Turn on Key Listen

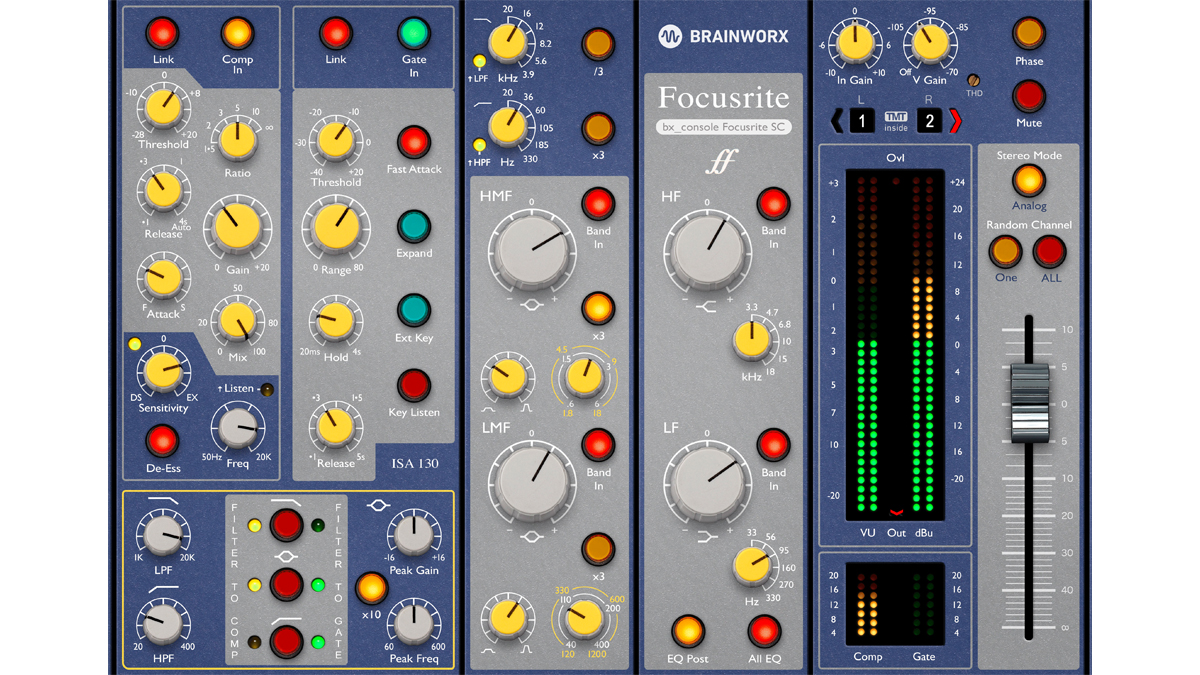coord(414,386)
